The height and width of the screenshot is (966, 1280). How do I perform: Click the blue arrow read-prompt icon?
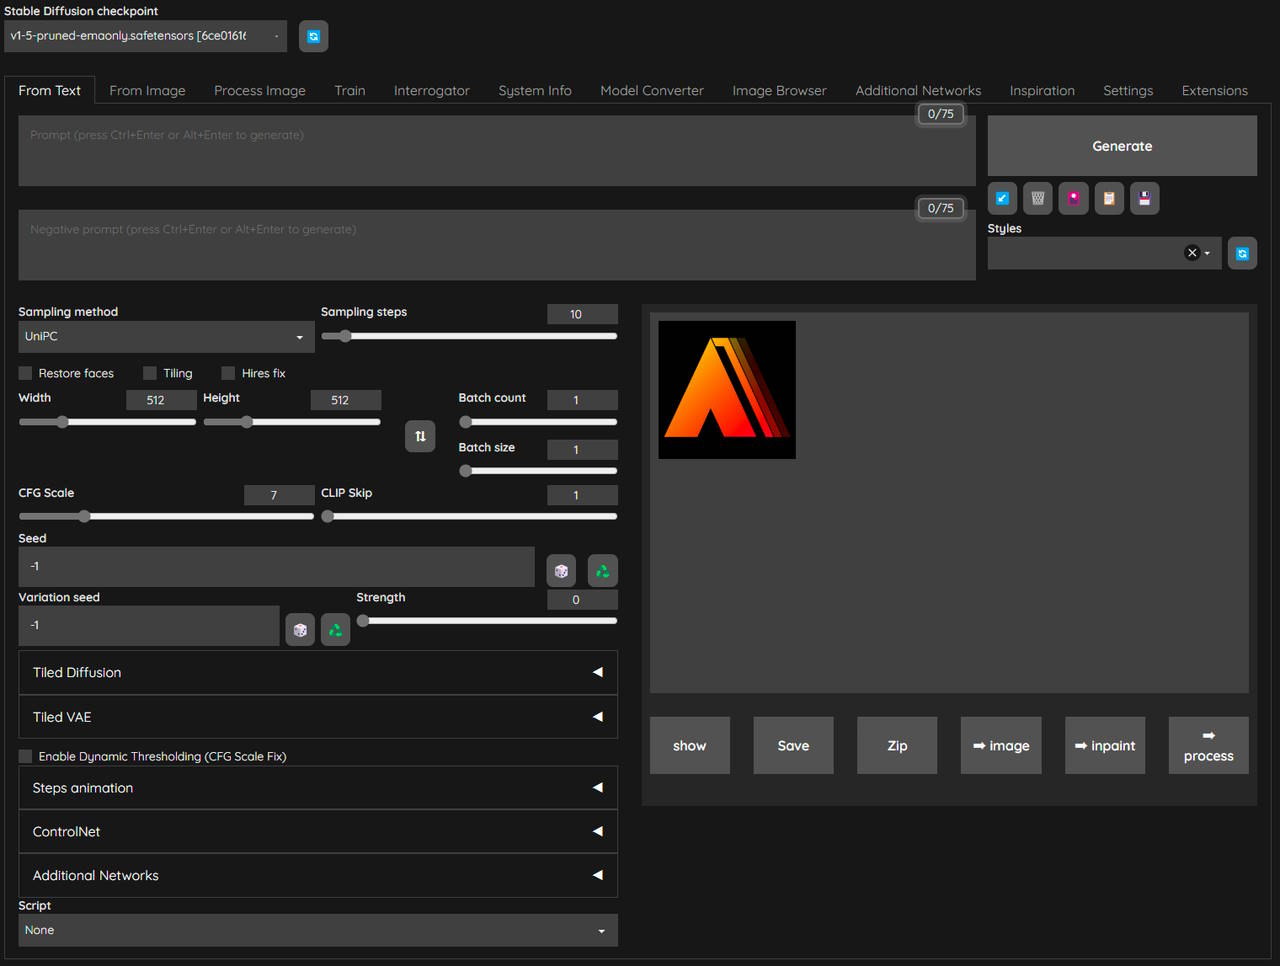[1002, 198]
